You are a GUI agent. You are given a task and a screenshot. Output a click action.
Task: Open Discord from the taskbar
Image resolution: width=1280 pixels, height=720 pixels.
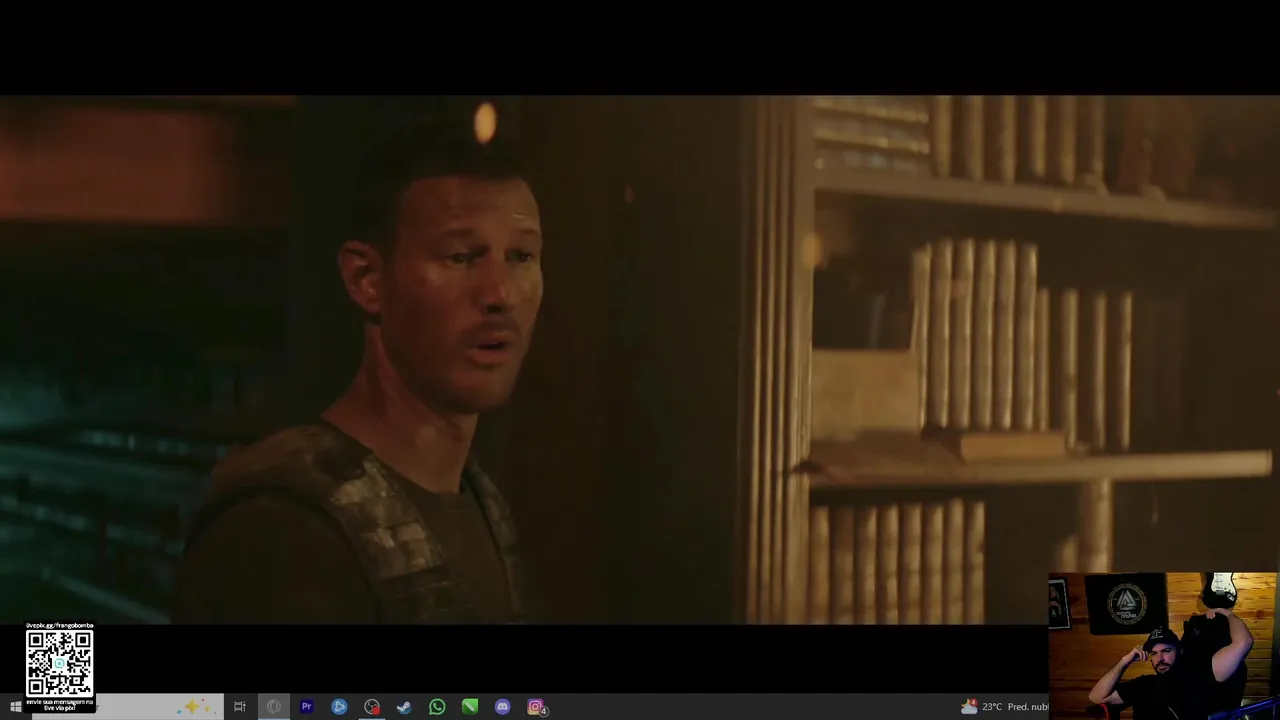(x=503, y=707)
